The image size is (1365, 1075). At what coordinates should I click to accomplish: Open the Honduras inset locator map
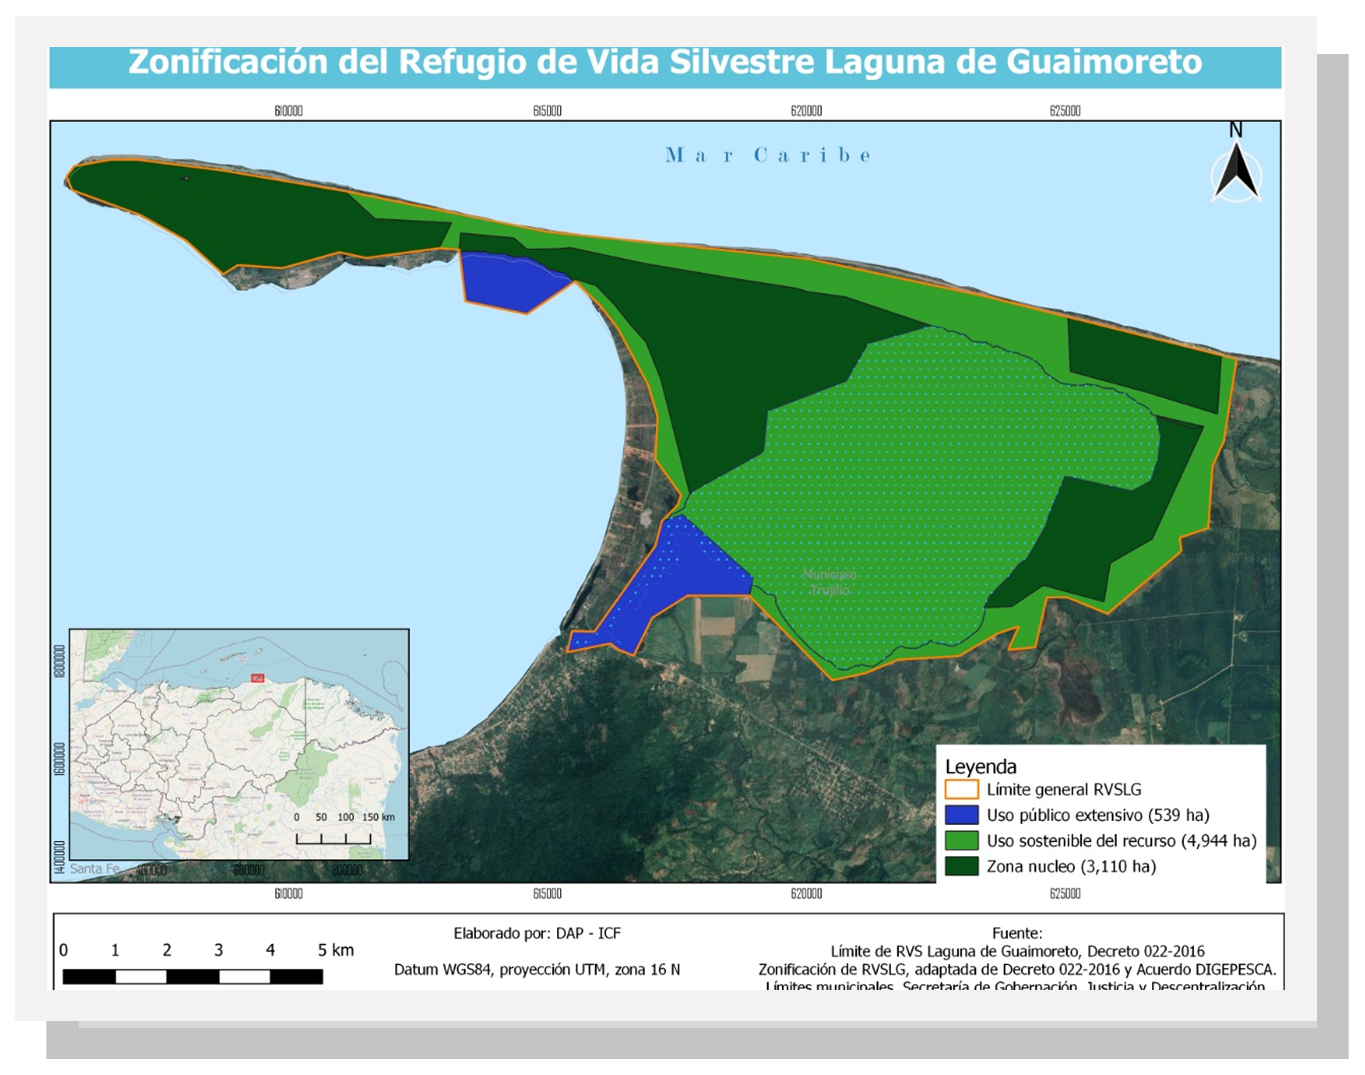[x=239, y=744]
